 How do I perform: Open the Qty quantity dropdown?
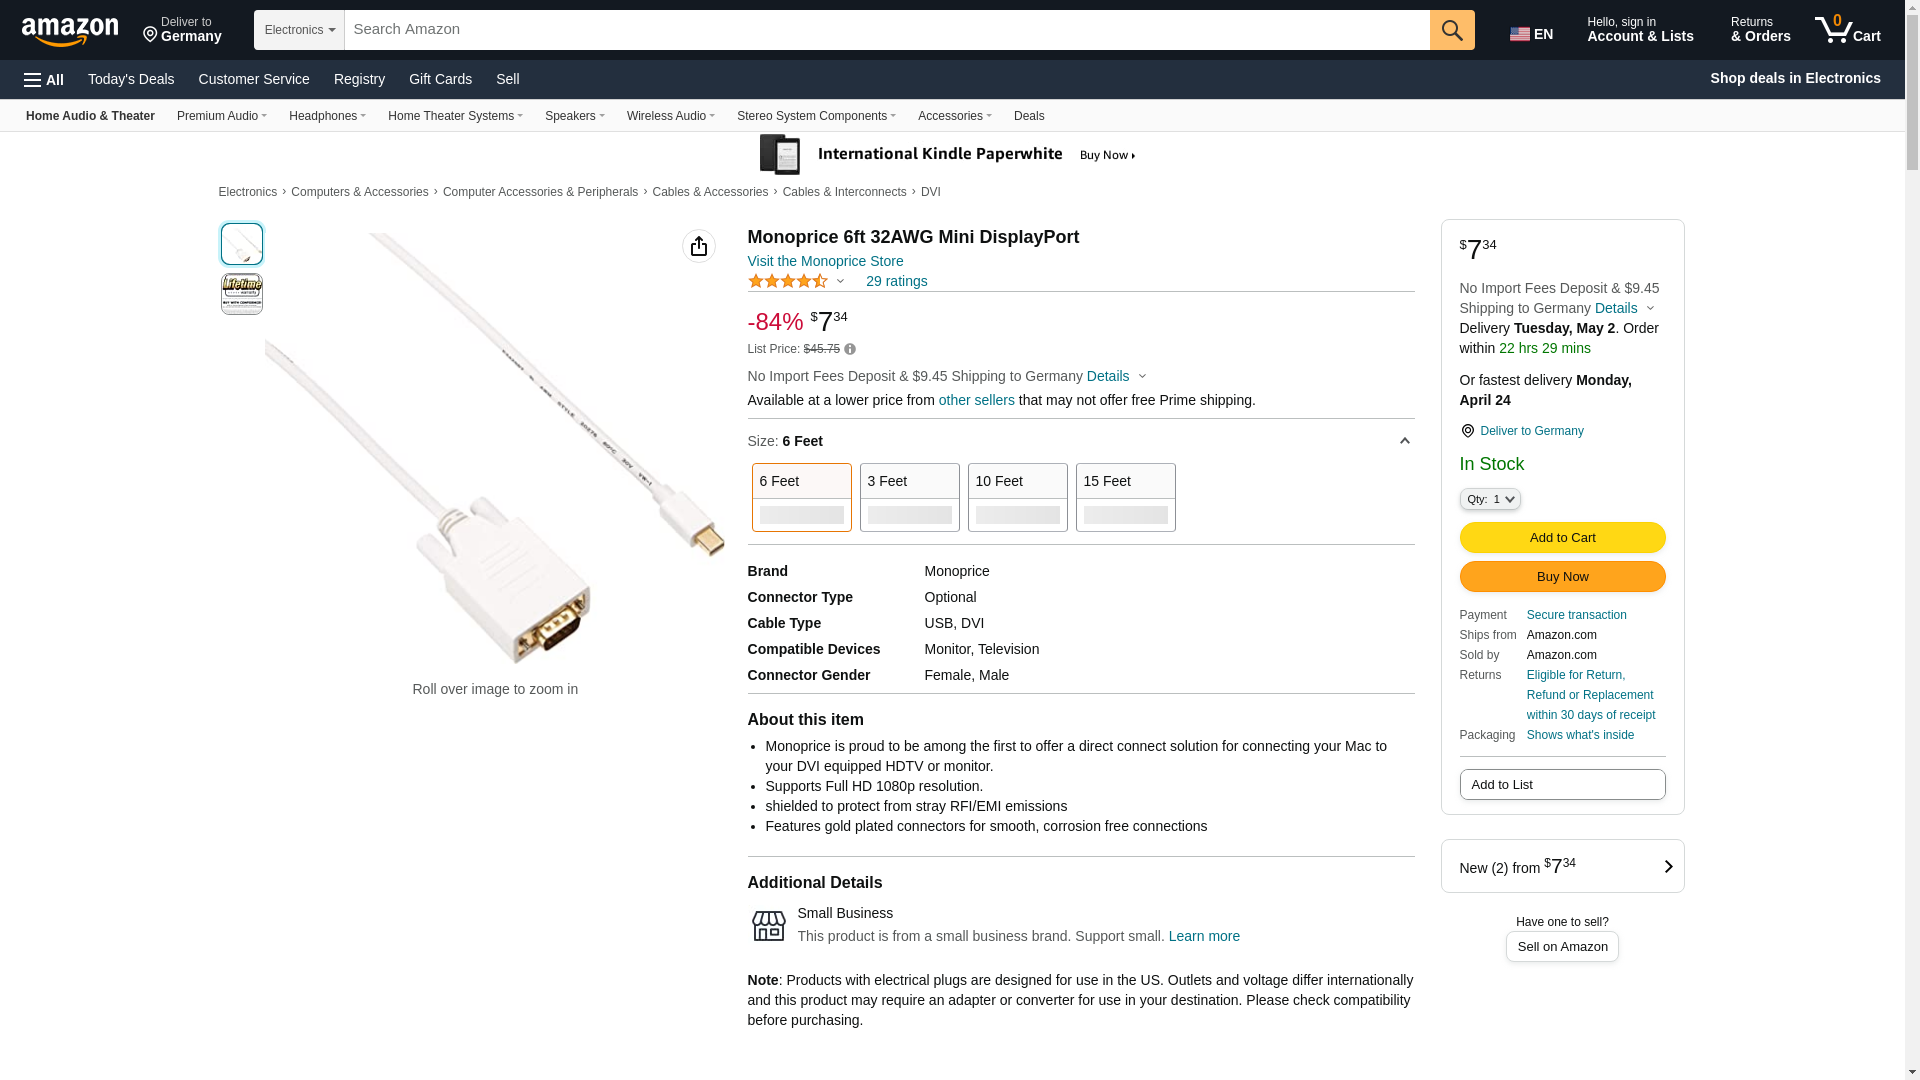(1489, 499)
